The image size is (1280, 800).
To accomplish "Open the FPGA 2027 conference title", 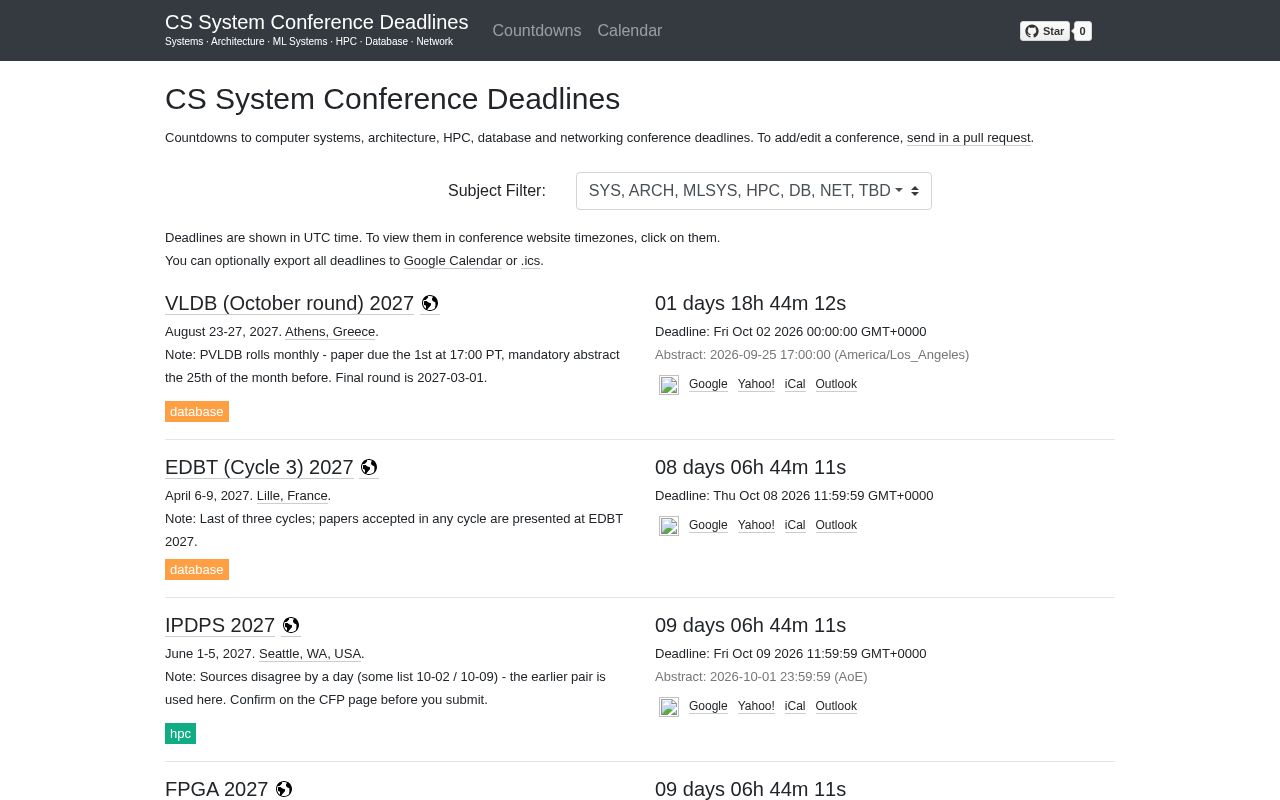I will (x=217, y=789).
